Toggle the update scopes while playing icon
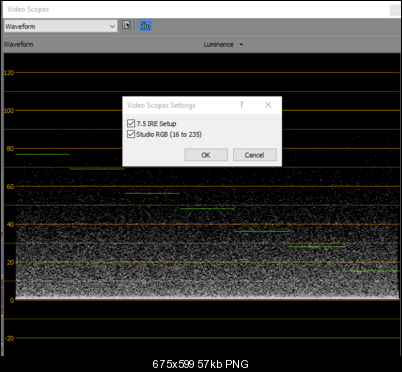Screen dimensions: 402x372 tap(145, 25)
